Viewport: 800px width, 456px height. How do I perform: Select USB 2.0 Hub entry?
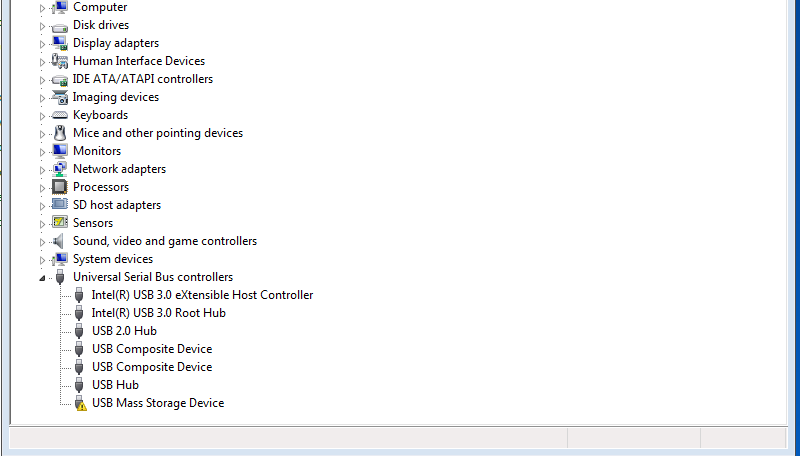124,331
